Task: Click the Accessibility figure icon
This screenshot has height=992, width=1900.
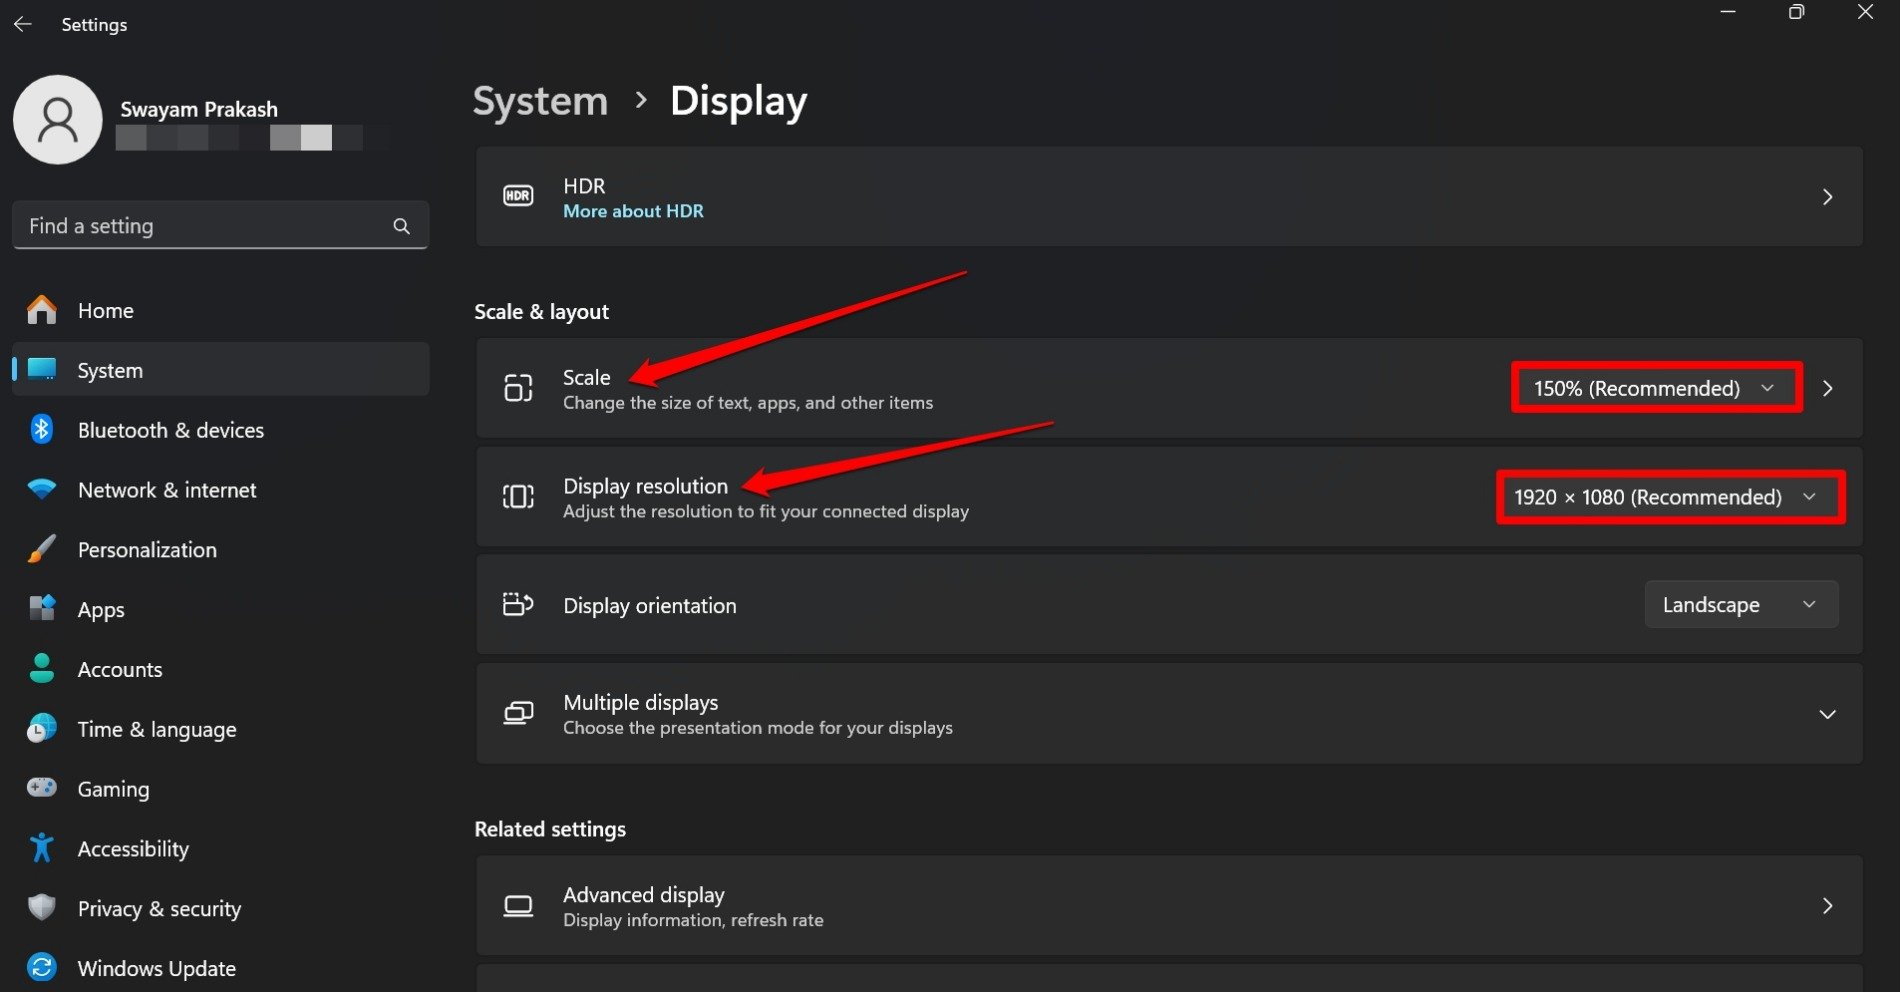Action: [x=41, y=849]
